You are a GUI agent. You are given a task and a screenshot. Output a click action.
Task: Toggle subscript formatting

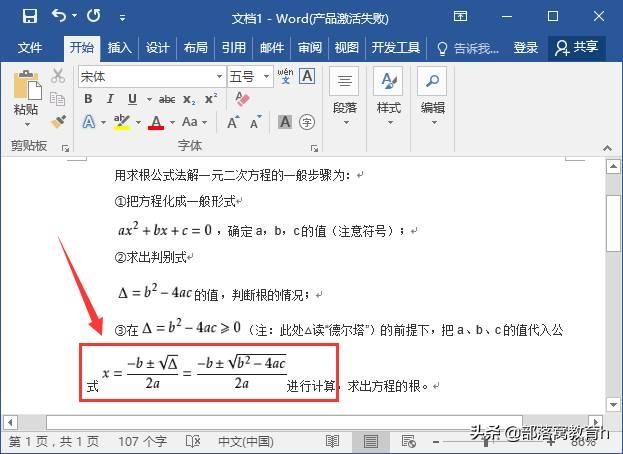(189, 99)
